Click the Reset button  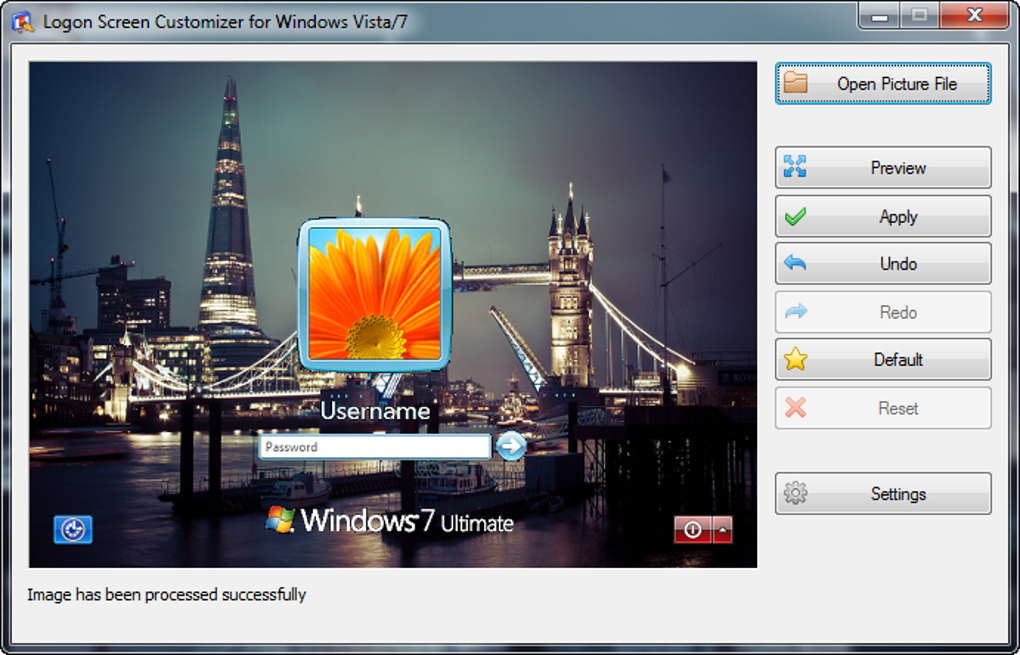click(x=883, y=408)
